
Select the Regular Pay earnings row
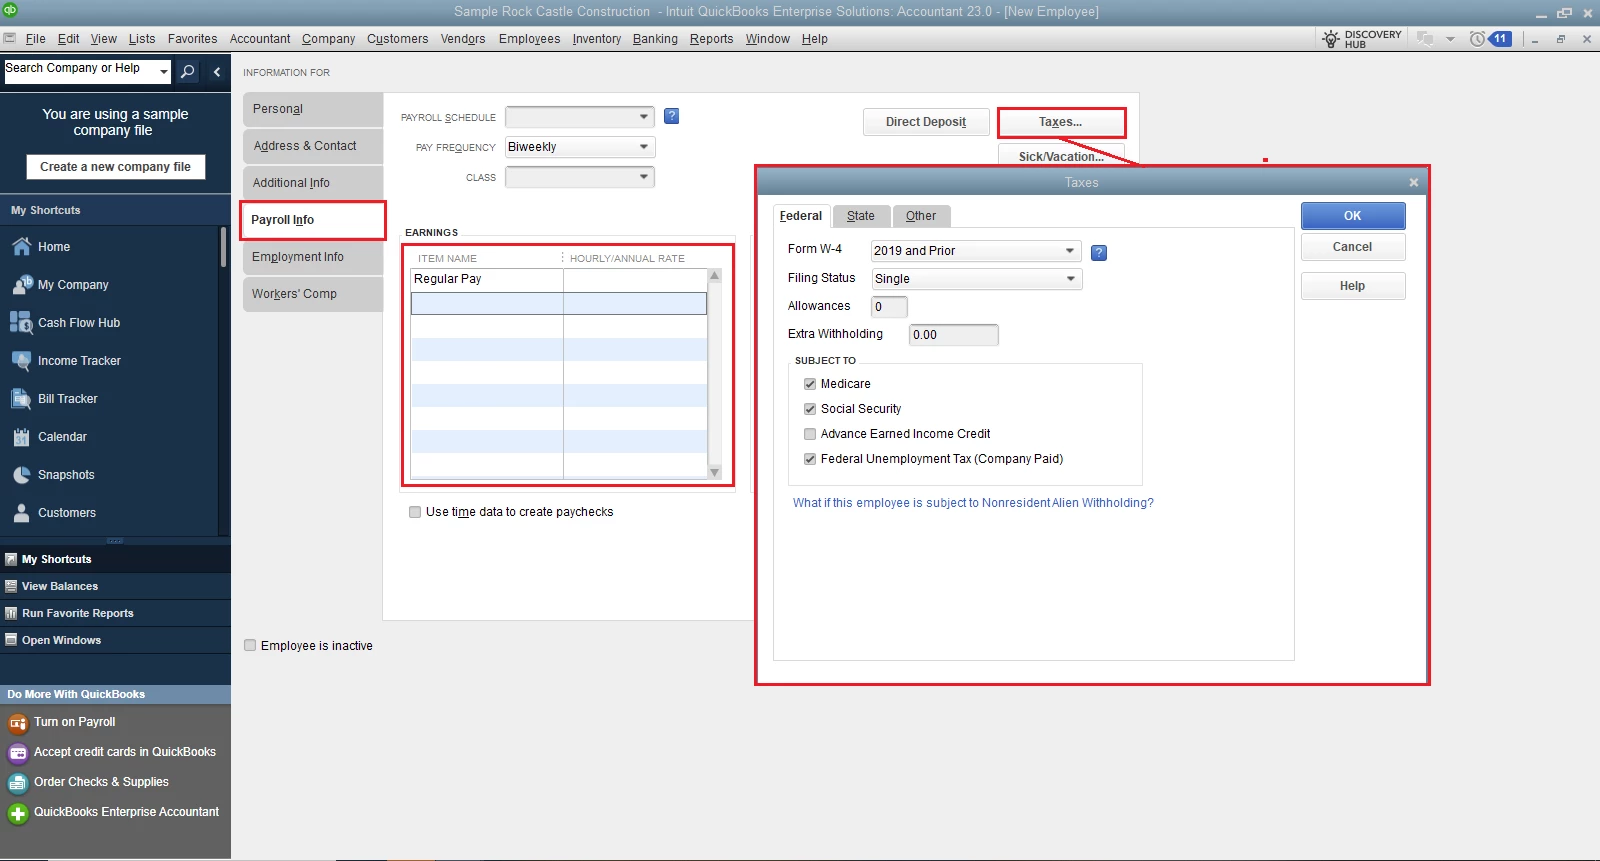(558, 279)
